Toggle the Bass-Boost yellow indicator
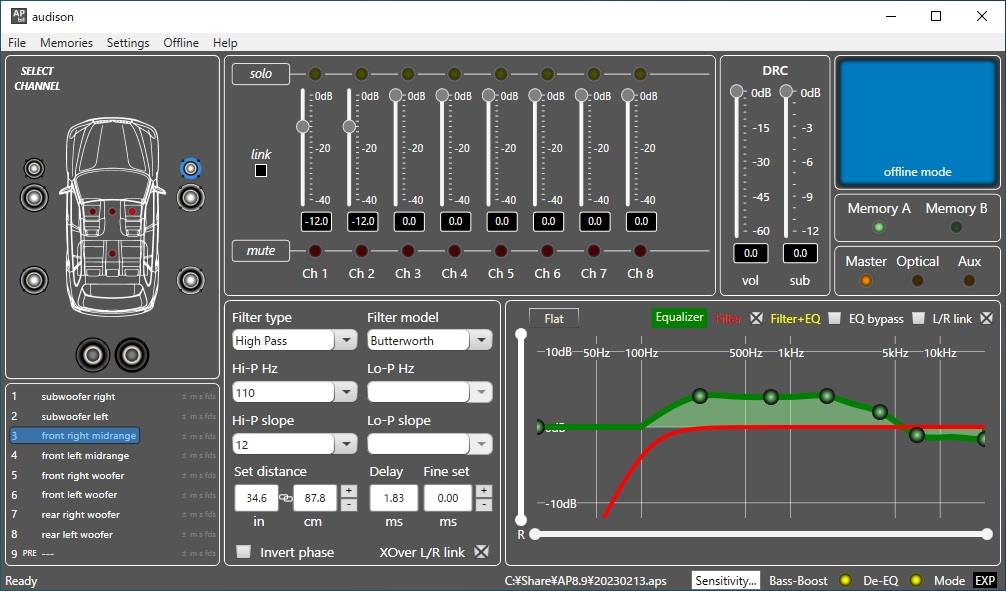1006x591 pixels. [846, 580]
